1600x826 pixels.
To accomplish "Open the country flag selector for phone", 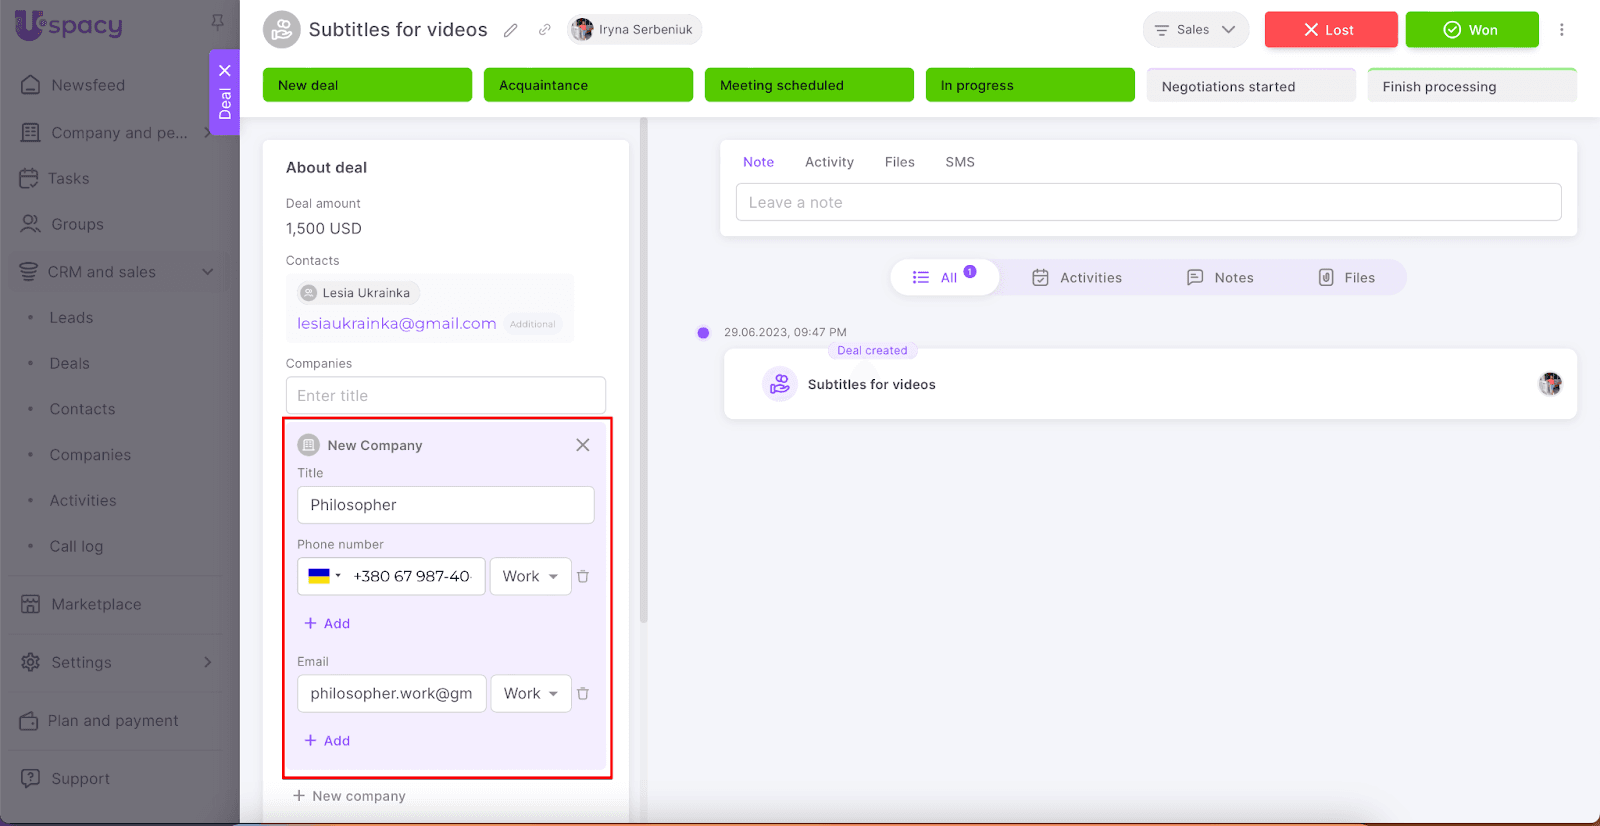I will click(324, 577).
